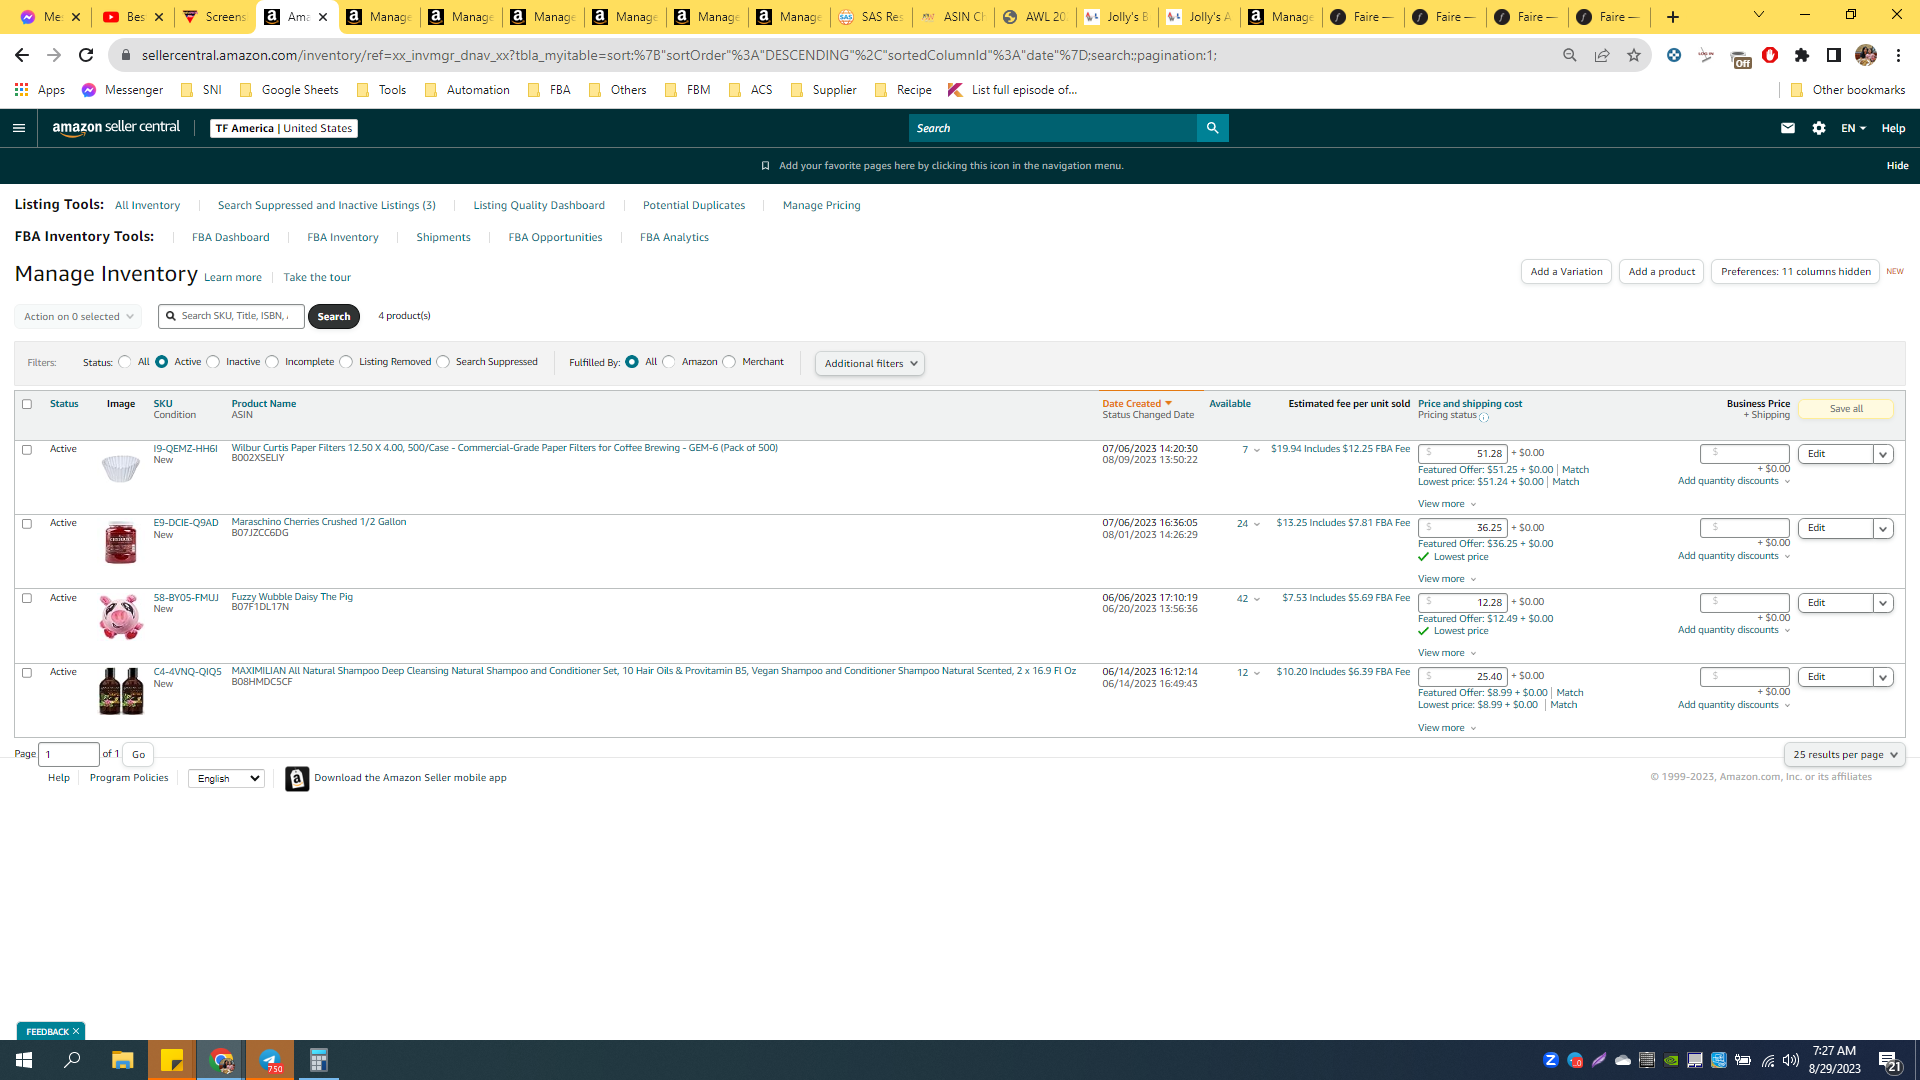Screen dimensions: 1920x1080
Task: Click the Save all button
Action: pyautogui.click(x=1846, y=409)
